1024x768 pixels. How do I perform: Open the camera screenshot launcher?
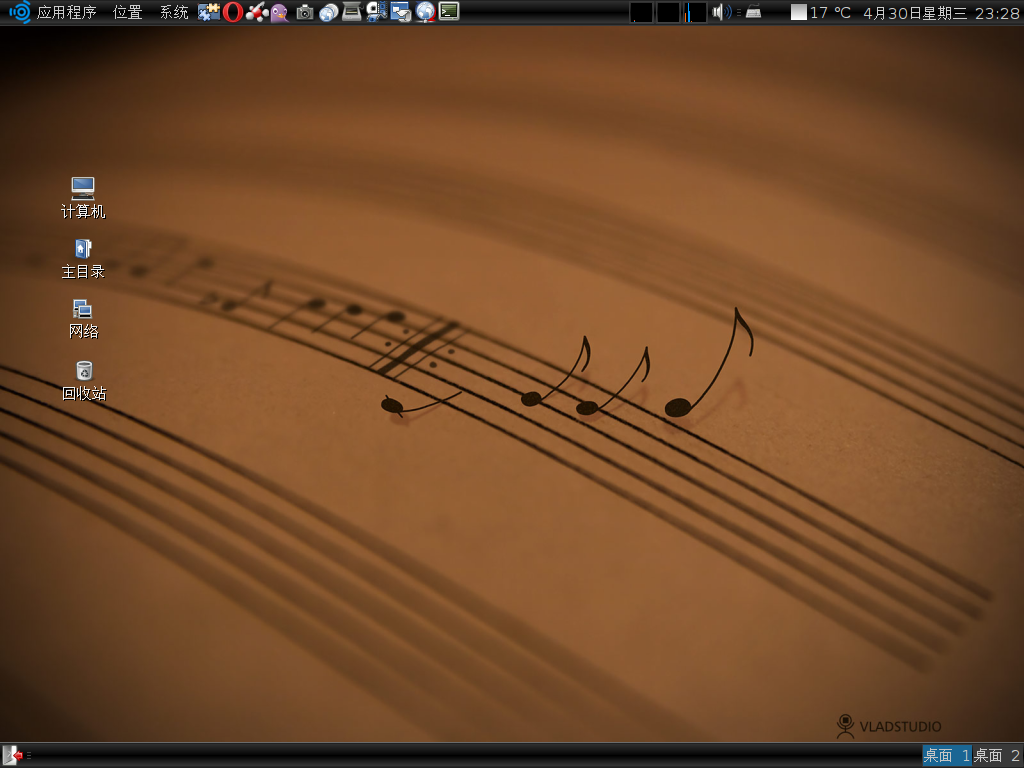point(304,12)
